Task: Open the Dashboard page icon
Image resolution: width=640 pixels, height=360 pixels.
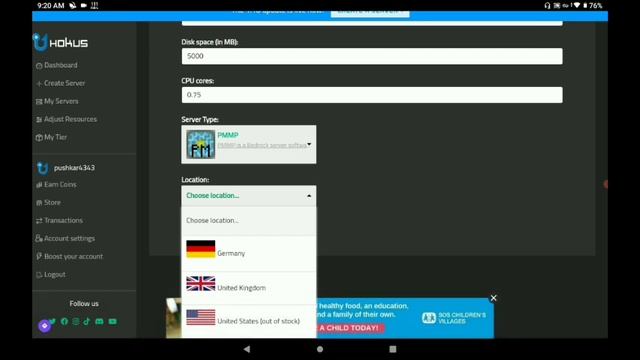Action: (39, 66)
